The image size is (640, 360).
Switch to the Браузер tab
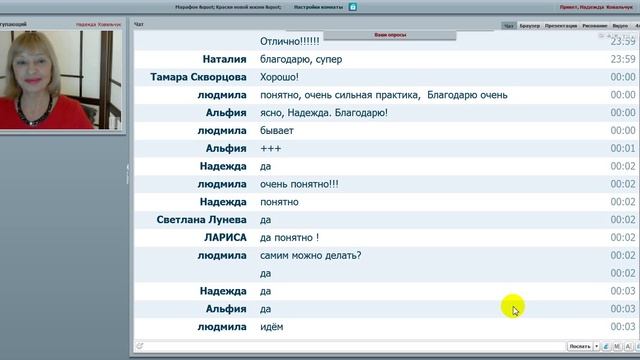(x=529, y=26)
